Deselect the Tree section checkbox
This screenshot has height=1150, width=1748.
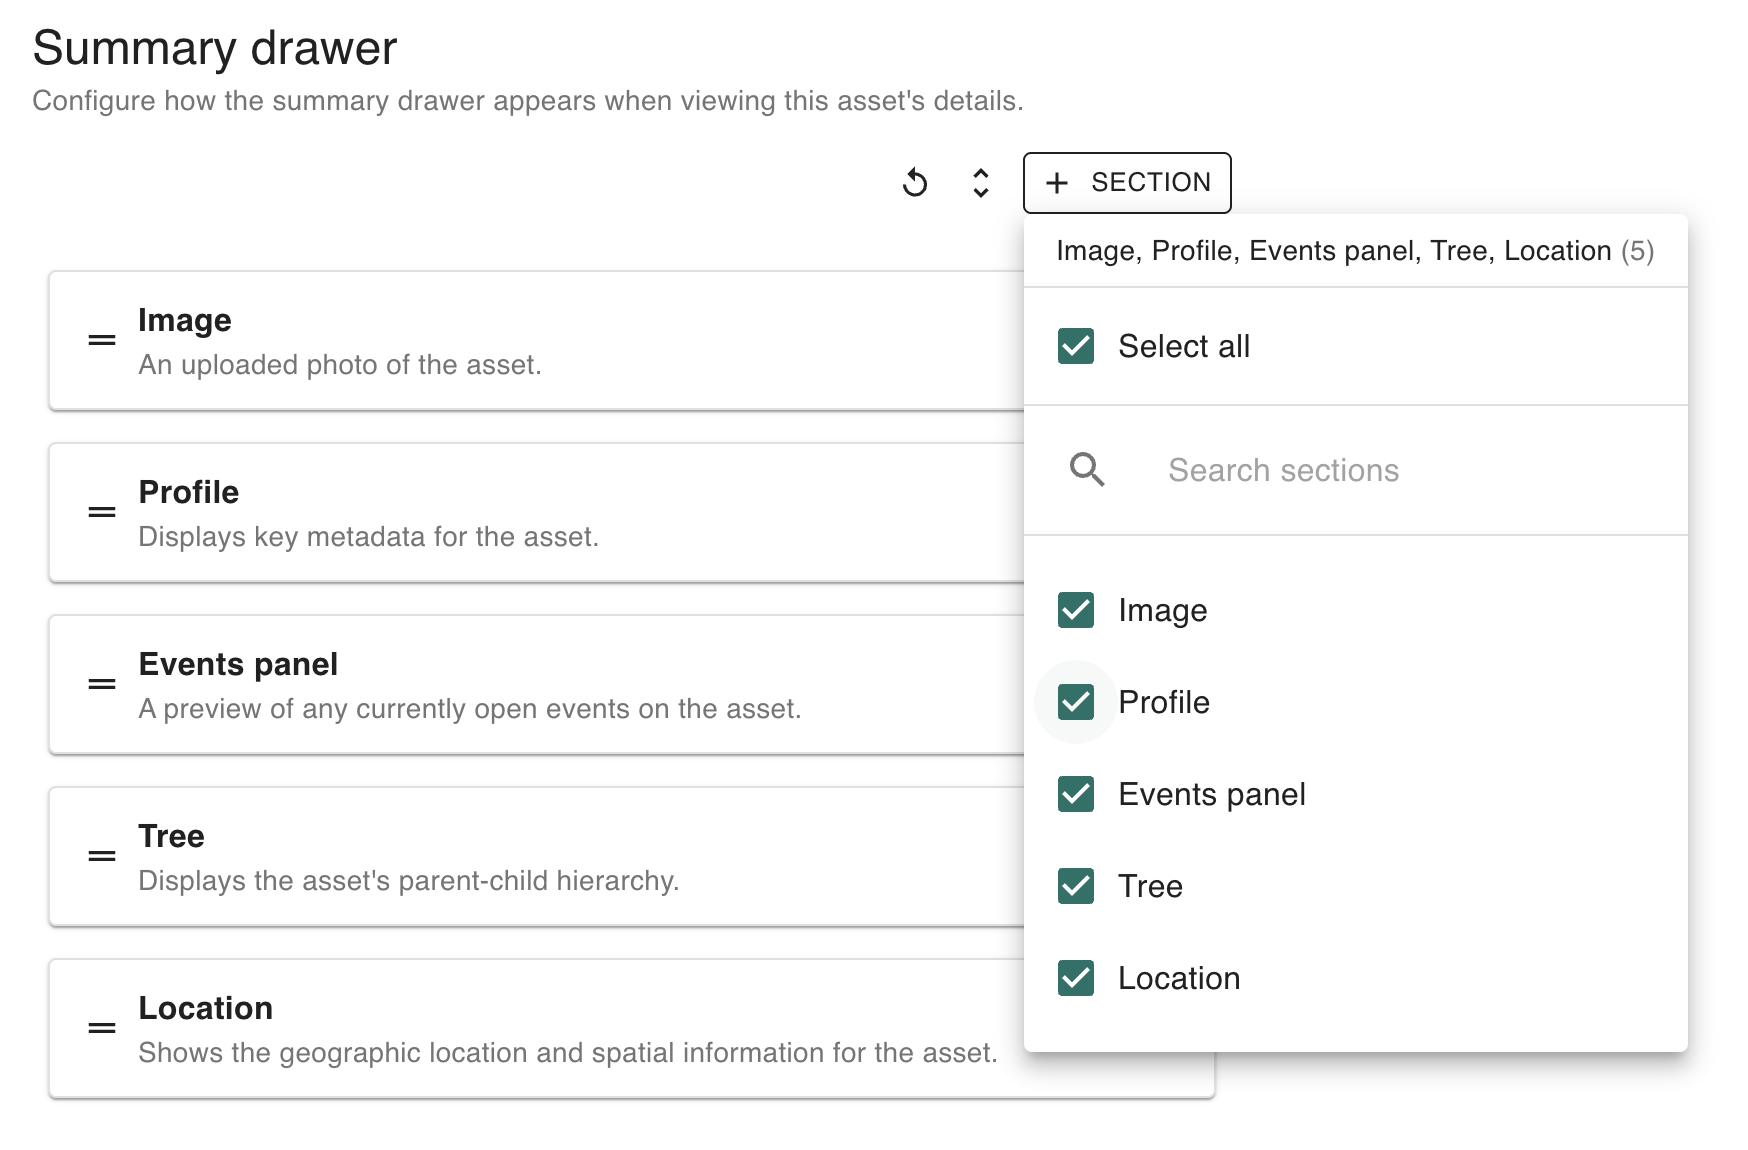coord(1076,886)
